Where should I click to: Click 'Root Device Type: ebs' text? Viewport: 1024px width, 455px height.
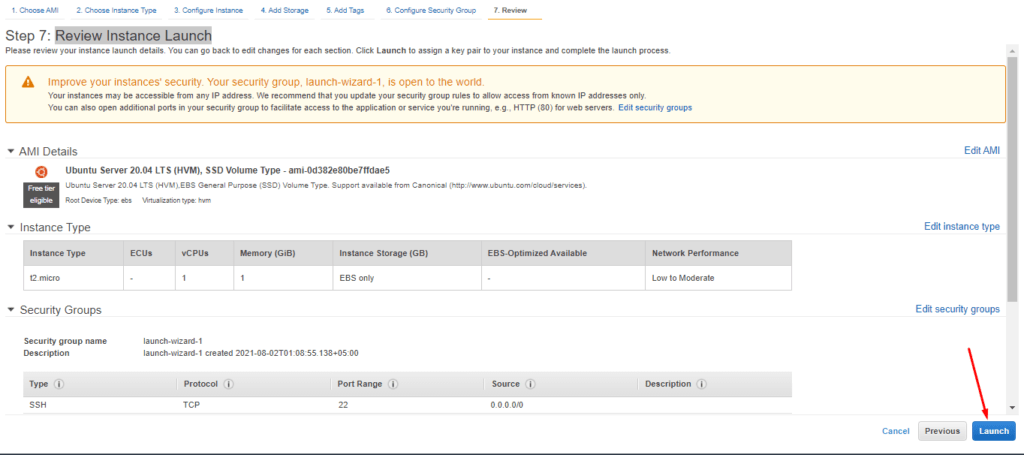click(100, 200)
